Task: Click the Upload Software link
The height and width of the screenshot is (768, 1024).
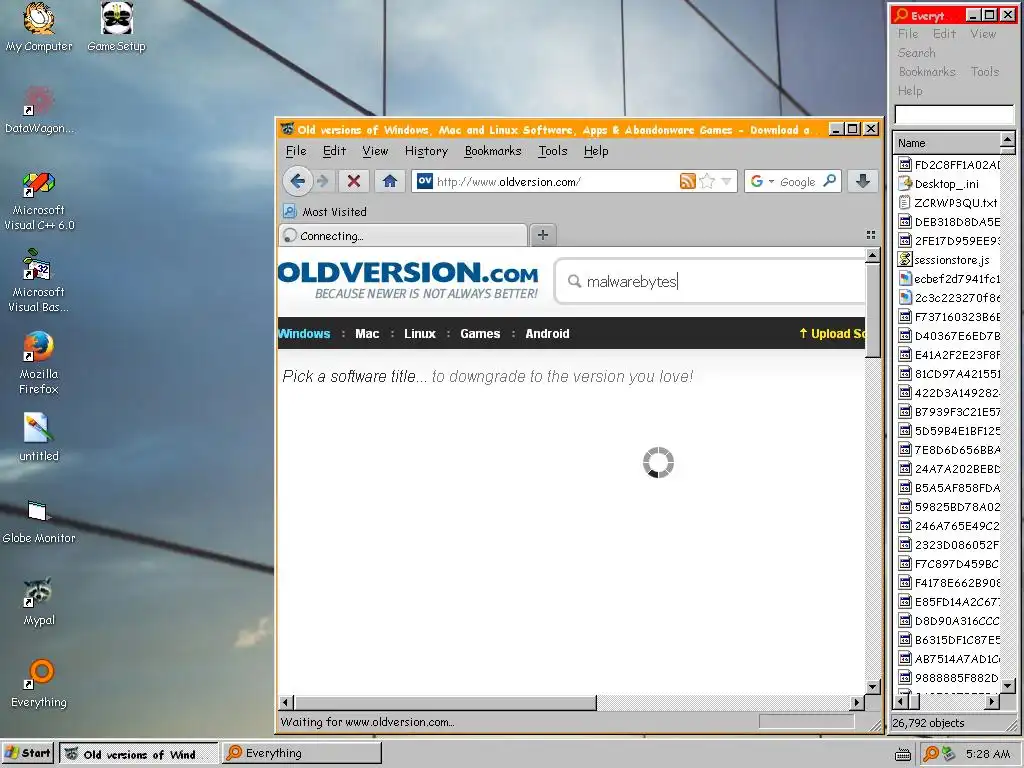Action: click(832, 334)
